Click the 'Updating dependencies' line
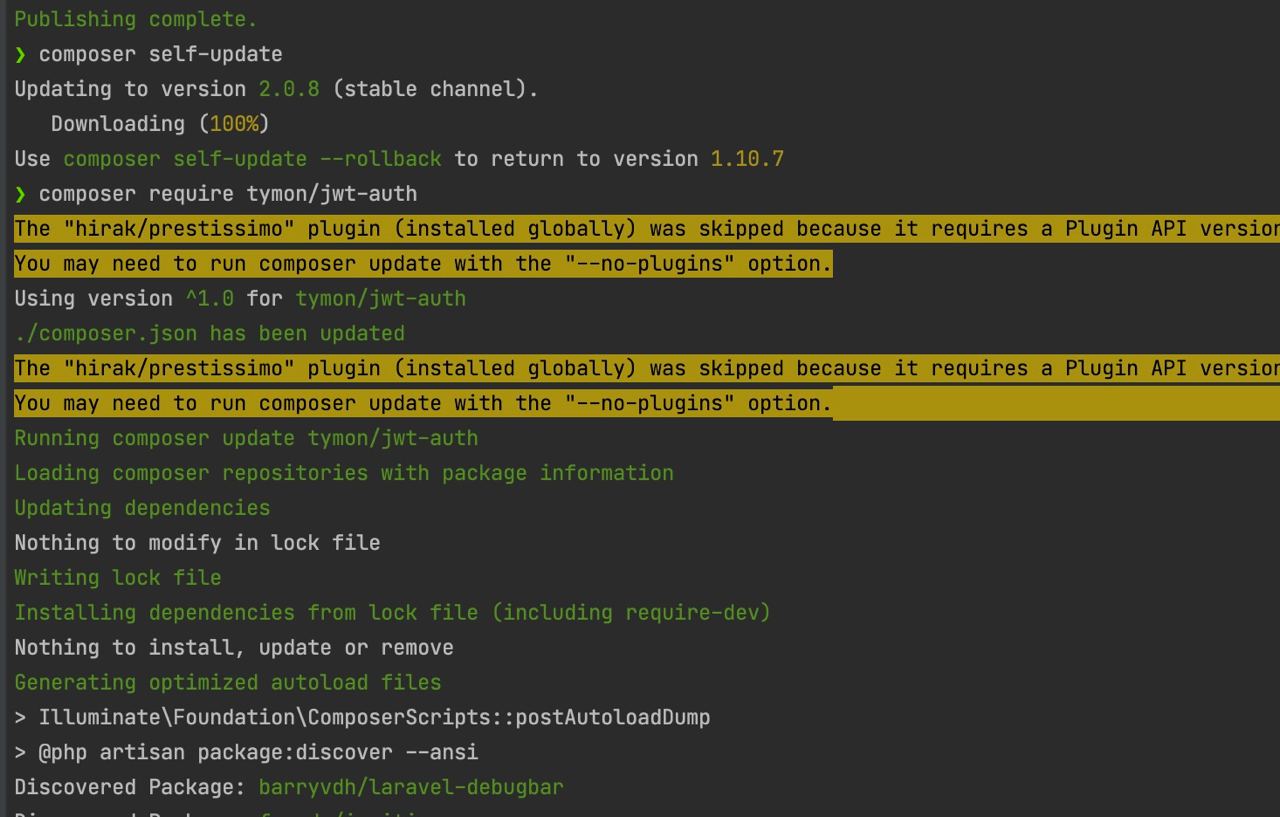Image resolution: width=1280 pixels, height=817 pixels. pos(142,508)
